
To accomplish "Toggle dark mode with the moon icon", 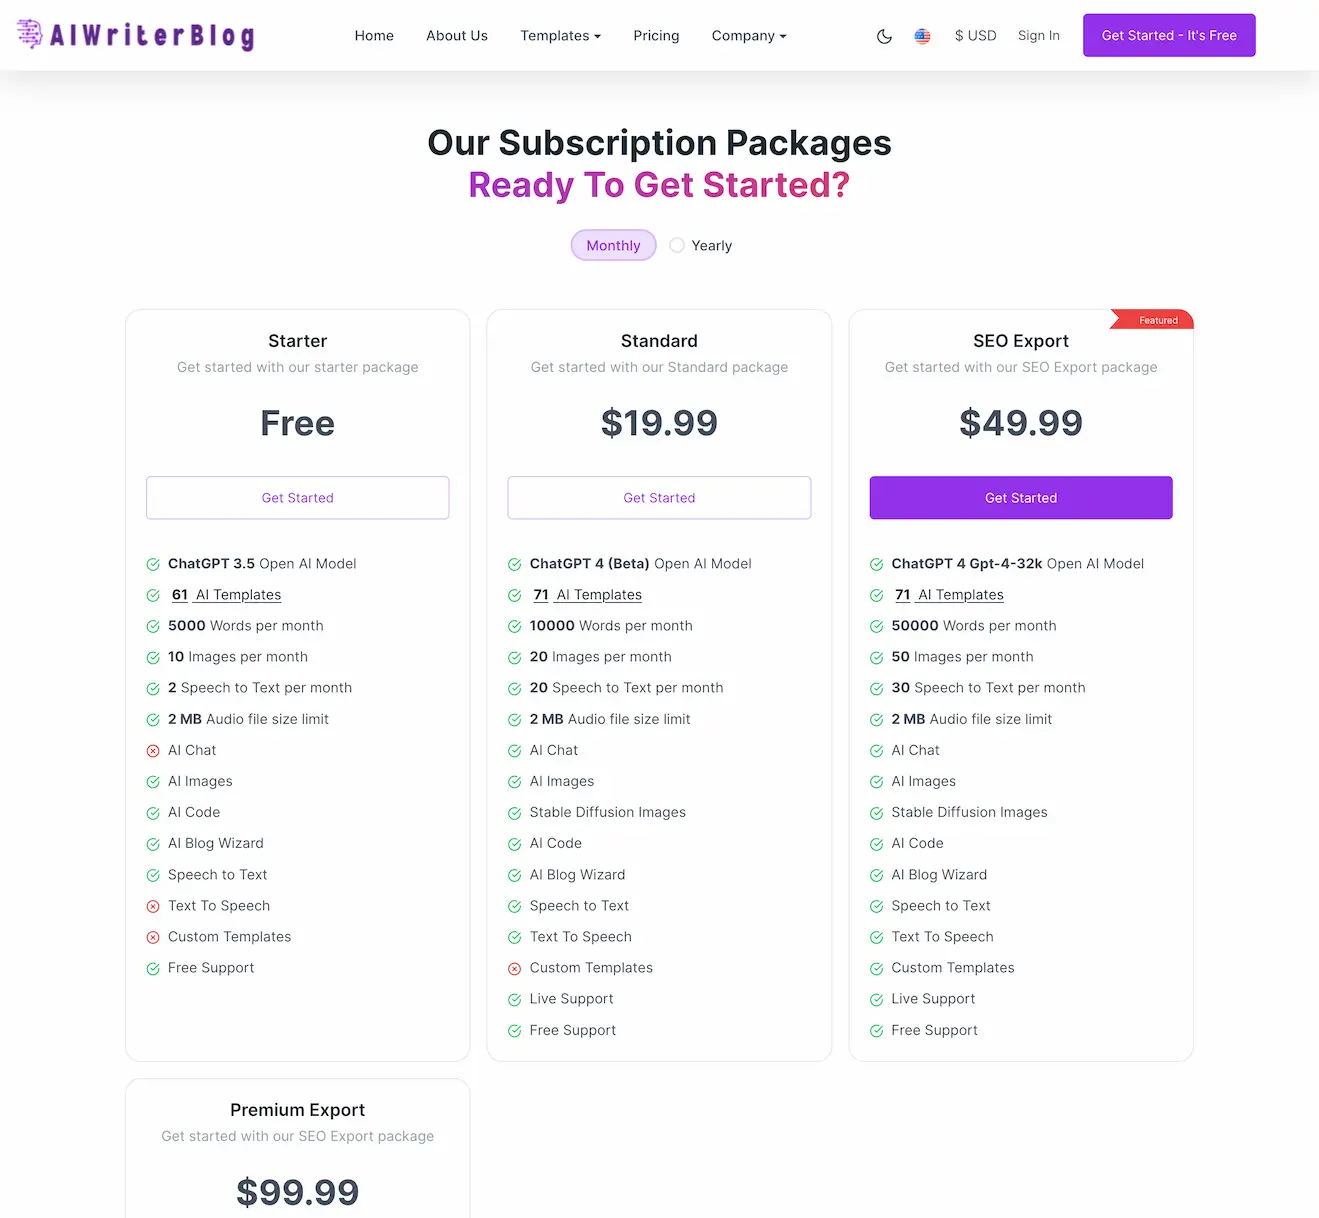I will click(884, 35).
